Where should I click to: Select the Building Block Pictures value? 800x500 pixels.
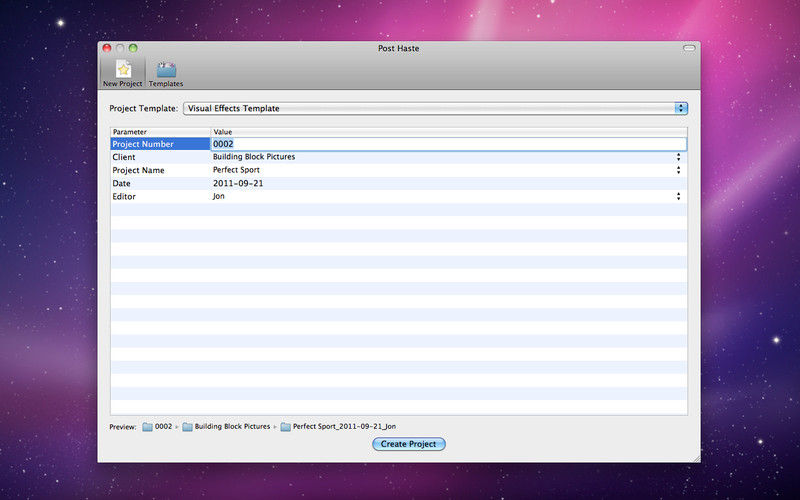click(x=254, y=157)
